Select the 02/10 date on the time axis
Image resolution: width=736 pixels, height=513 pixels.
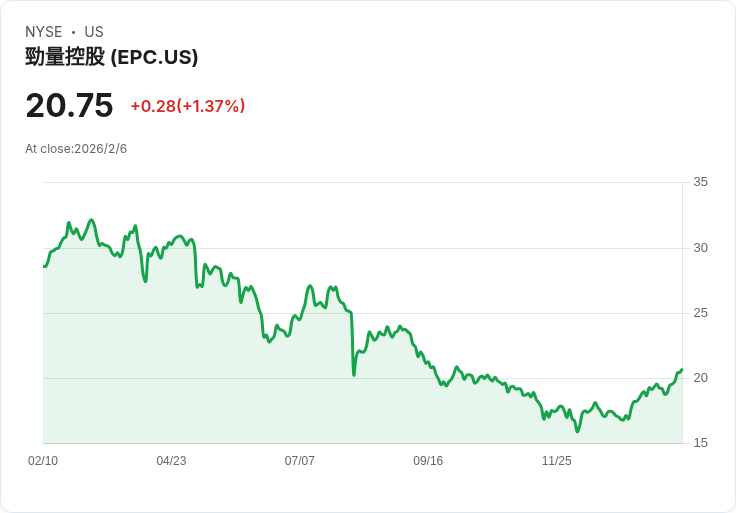43,461
